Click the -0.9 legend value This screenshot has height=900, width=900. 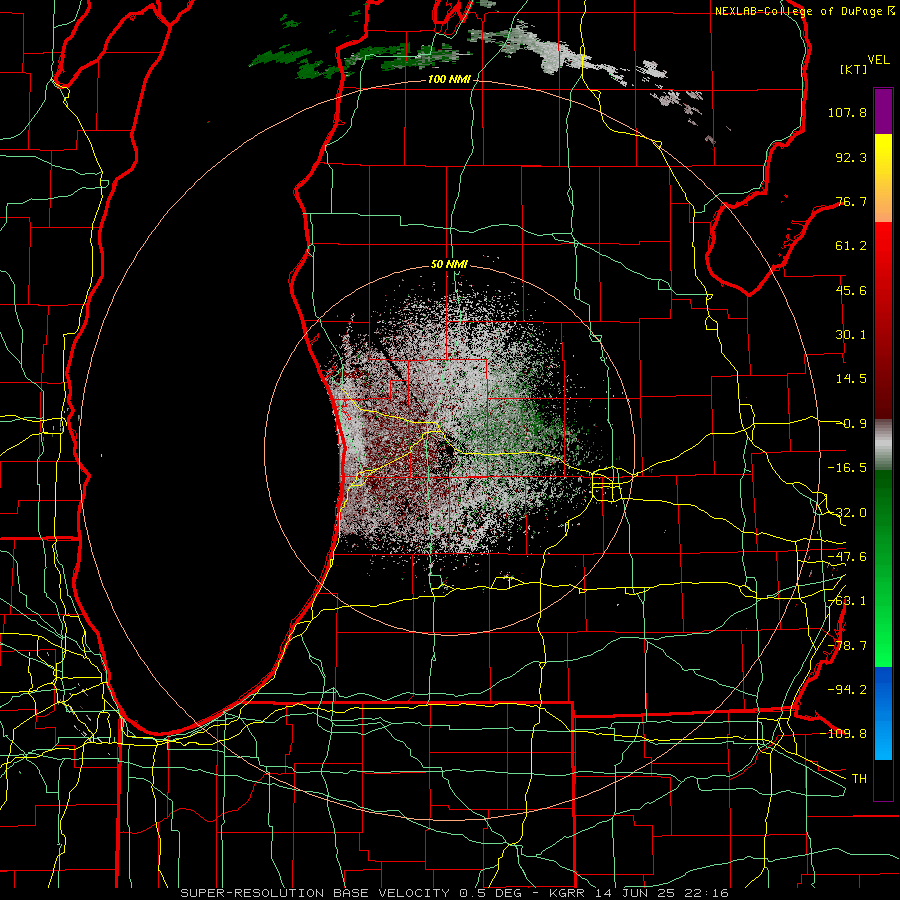coord(852,424)
